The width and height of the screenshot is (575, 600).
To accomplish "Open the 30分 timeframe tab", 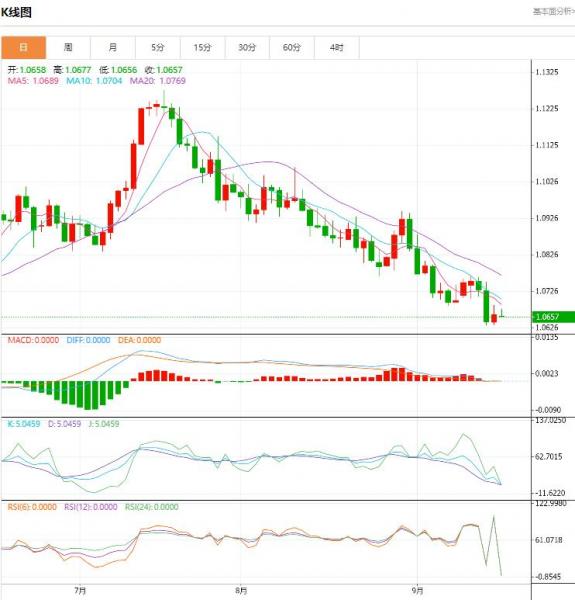I will tap(247, 47).
